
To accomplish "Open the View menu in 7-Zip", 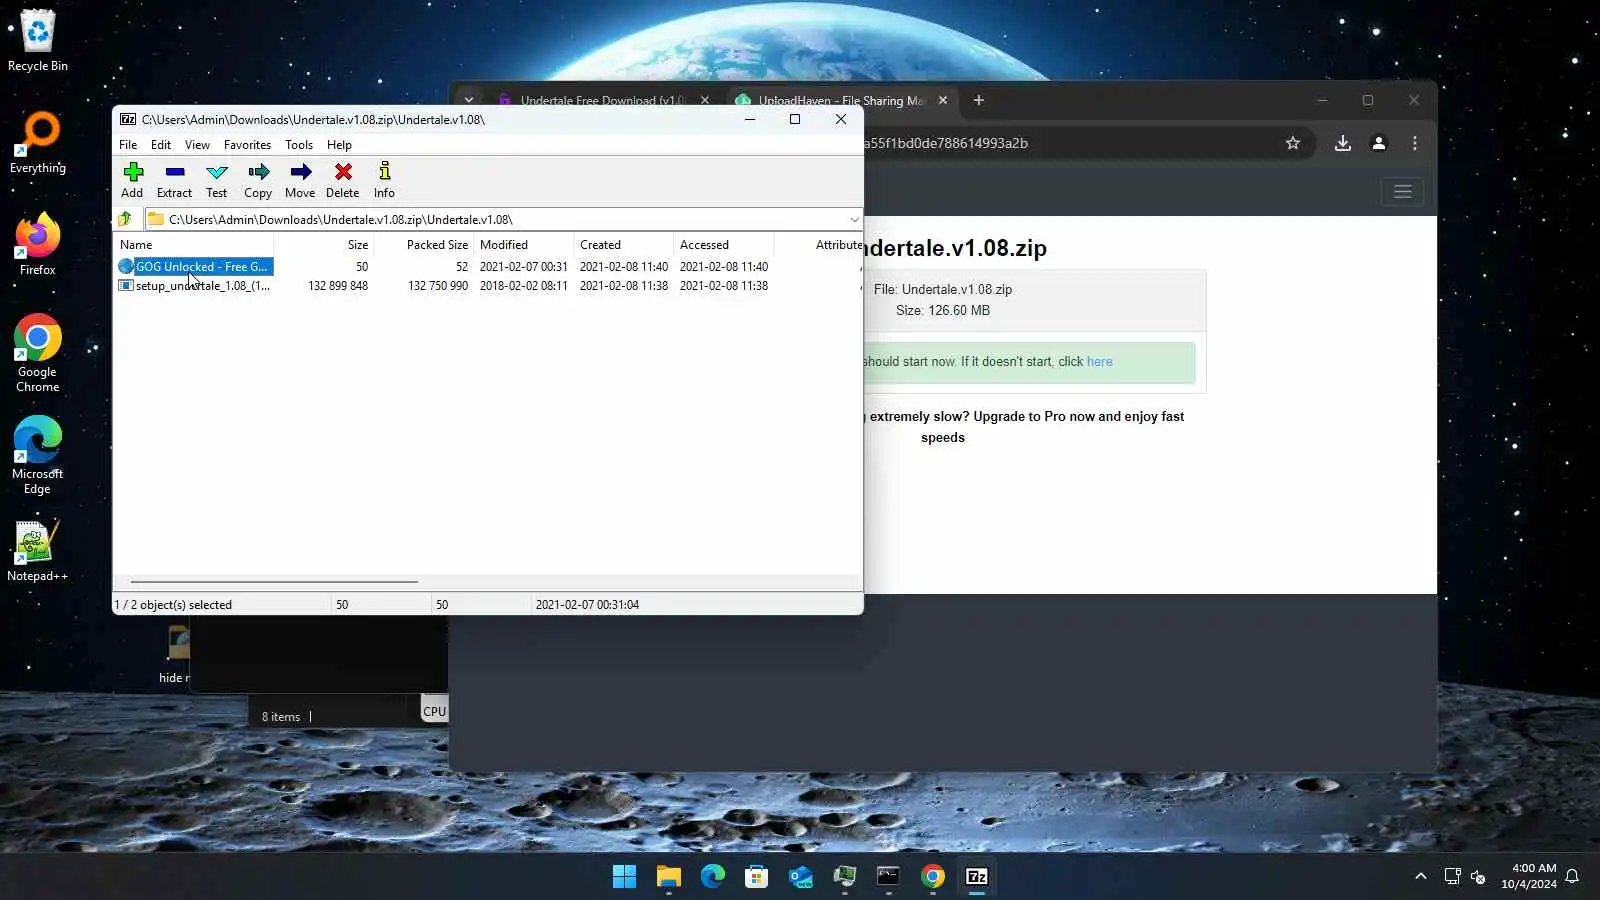I will click(197, 145).
